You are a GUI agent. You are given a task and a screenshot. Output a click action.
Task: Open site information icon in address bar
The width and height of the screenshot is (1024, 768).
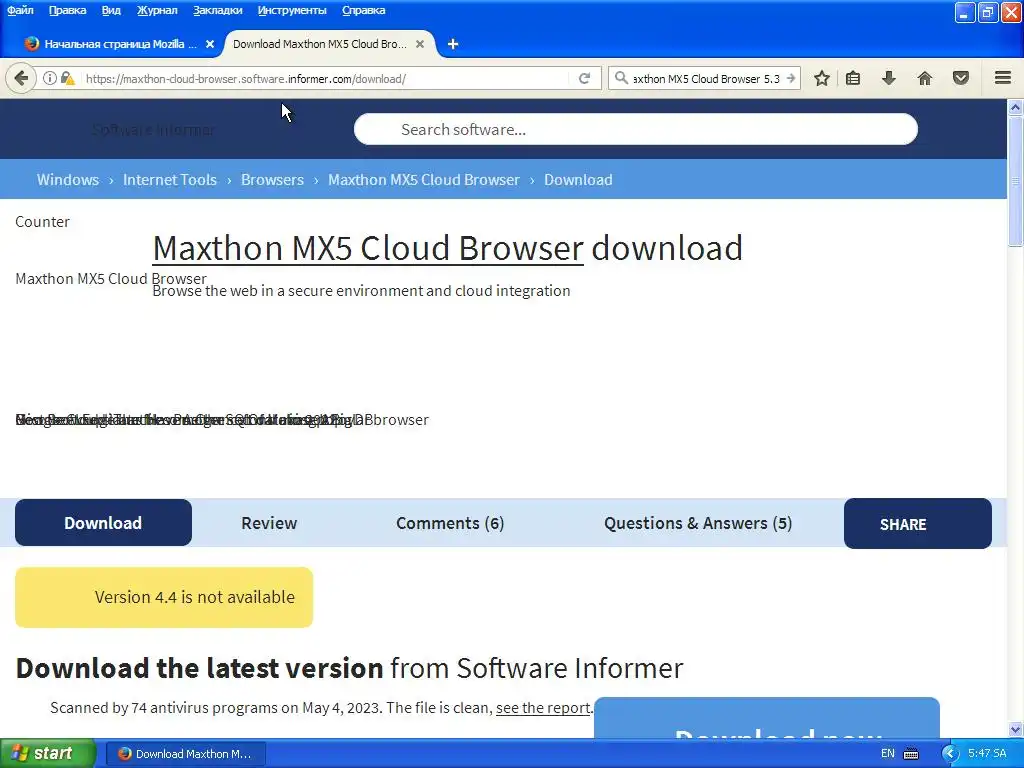[50, 78]
